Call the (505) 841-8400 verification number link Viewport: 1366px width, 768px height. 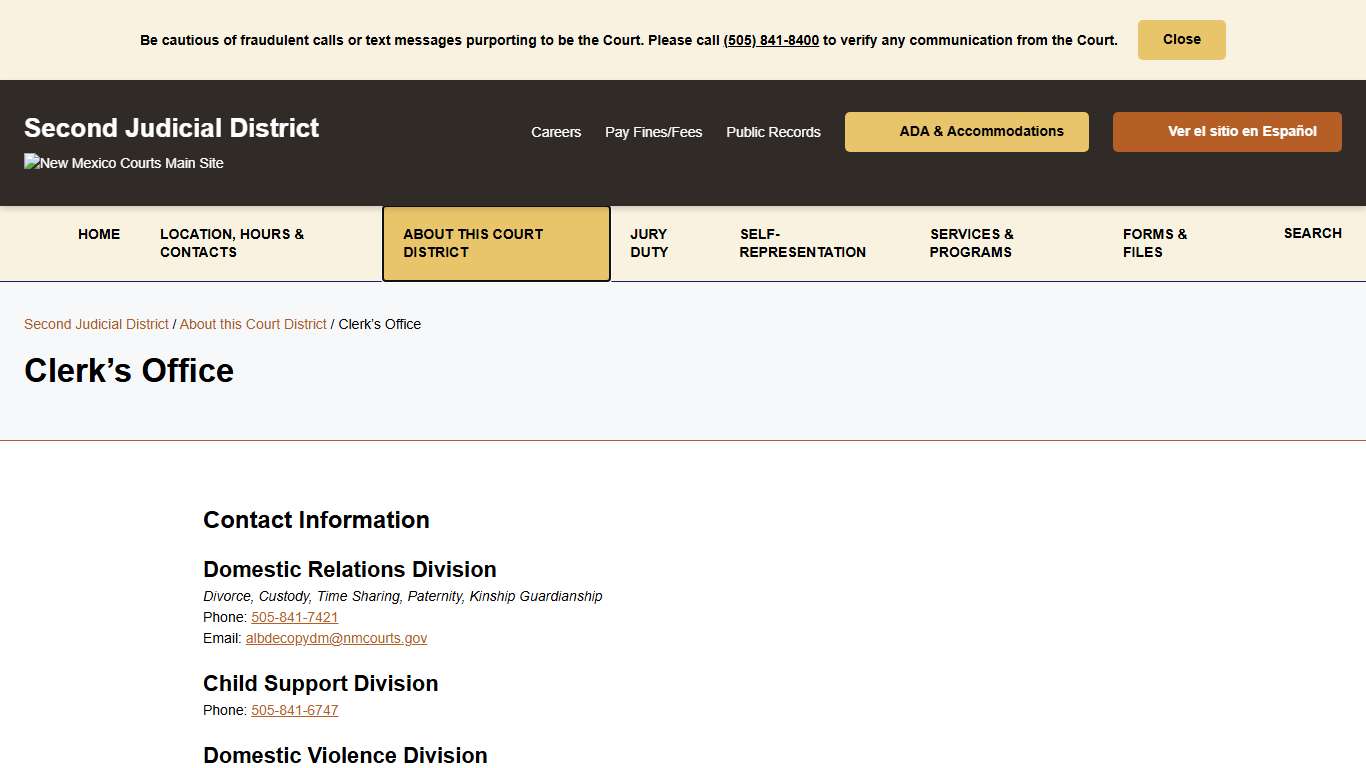(x=771, y=41)
